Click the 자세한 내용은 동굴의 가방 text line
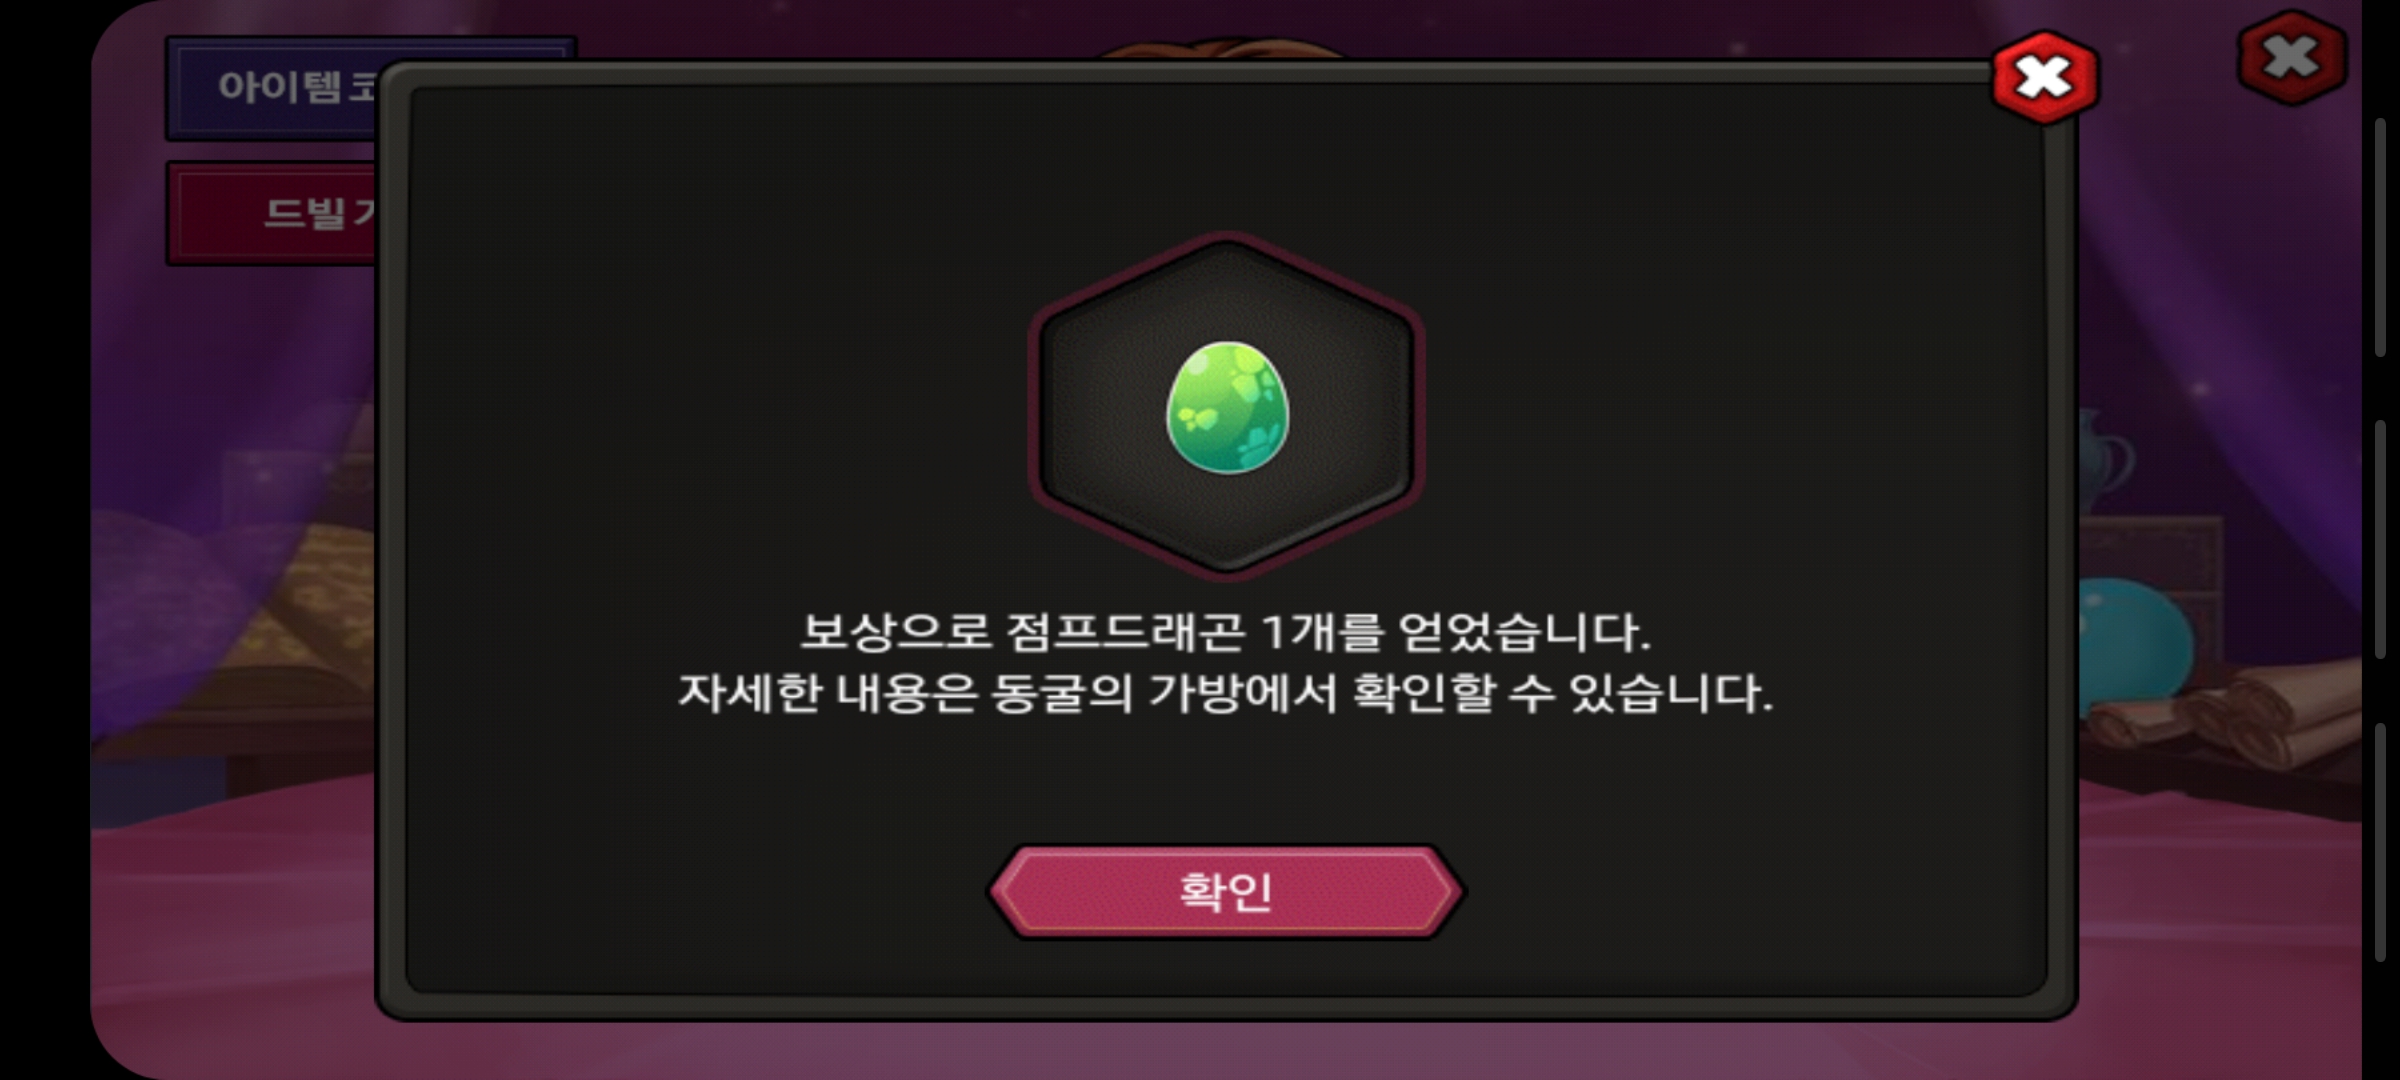Viewport: 2400px width, 1080px height. (x=1226, y=692)
